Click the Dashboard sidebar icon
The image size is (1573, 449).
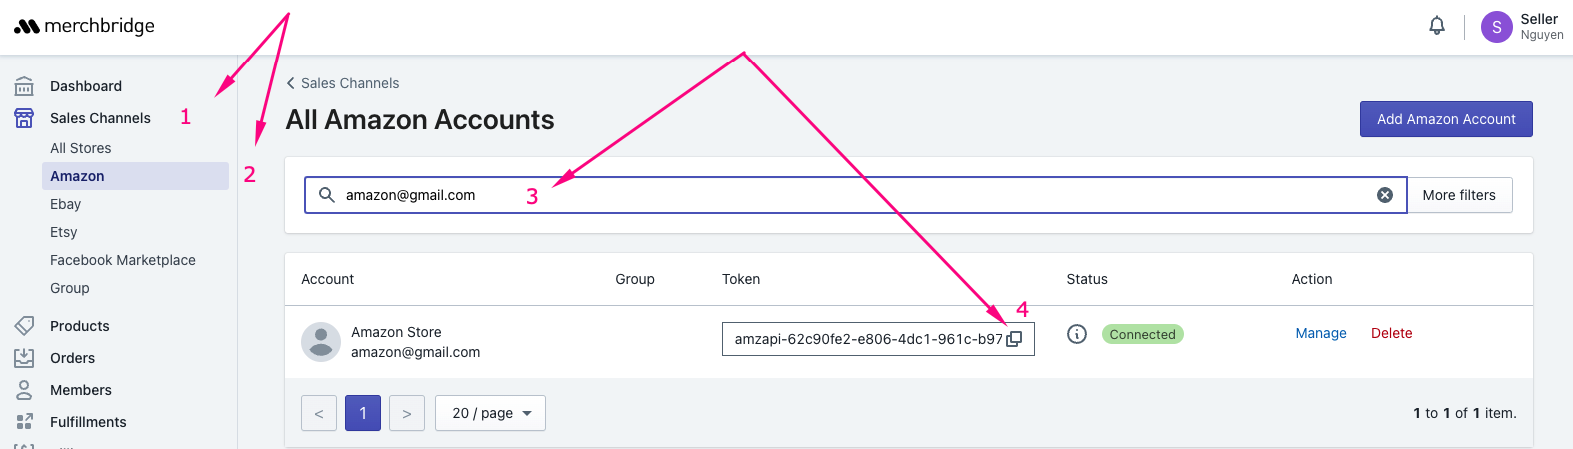click(24, 86)
